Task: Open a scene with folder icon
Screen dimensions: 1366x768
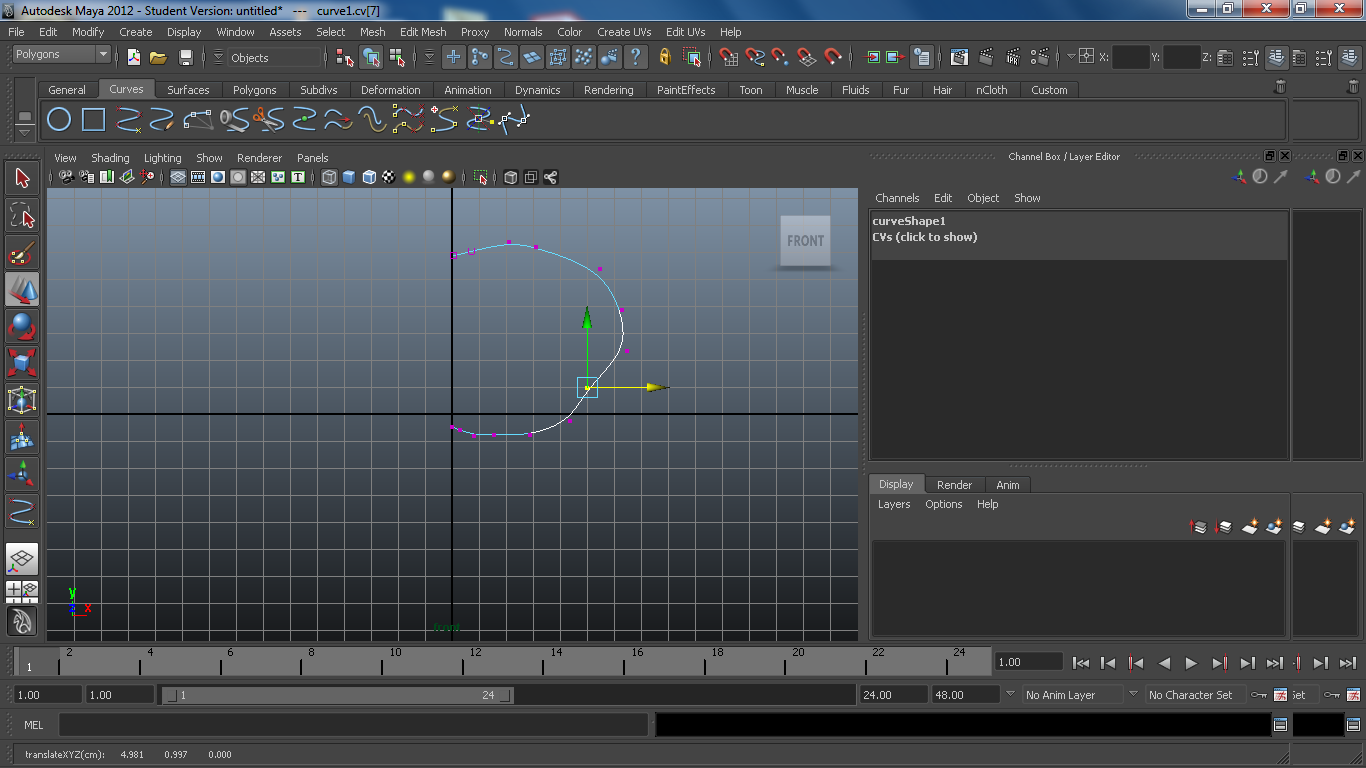Action: point(158,57)
